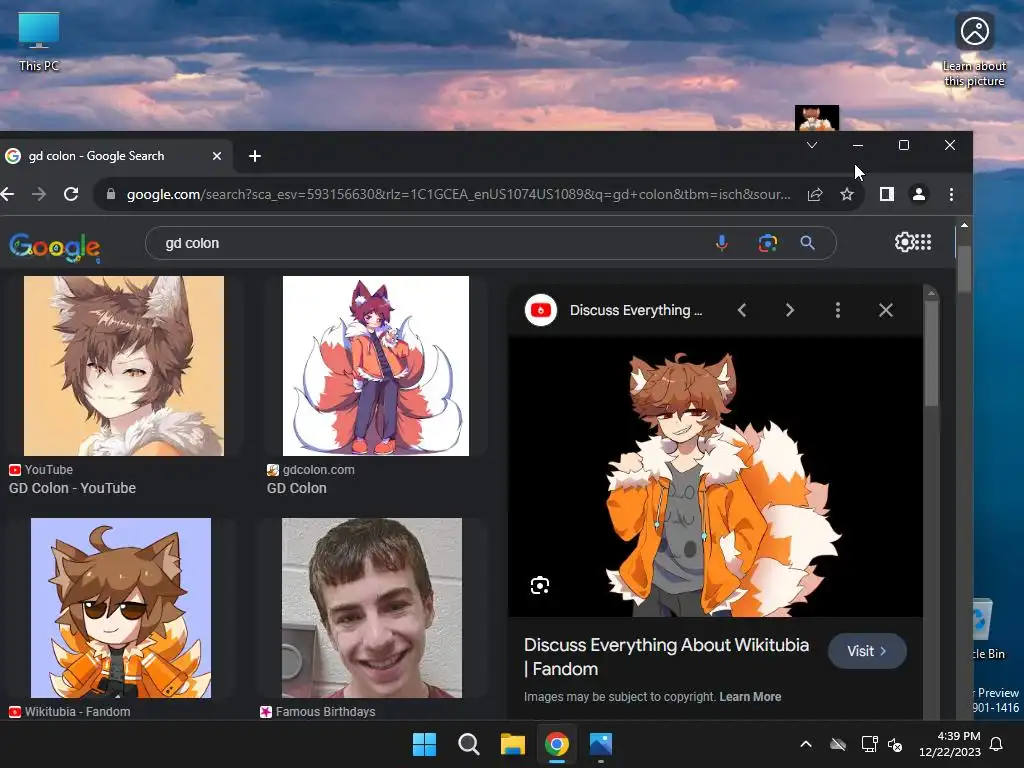1024x768 pixels.
Task: Close the gd colon Google Search tab
Action: [217, 156]
